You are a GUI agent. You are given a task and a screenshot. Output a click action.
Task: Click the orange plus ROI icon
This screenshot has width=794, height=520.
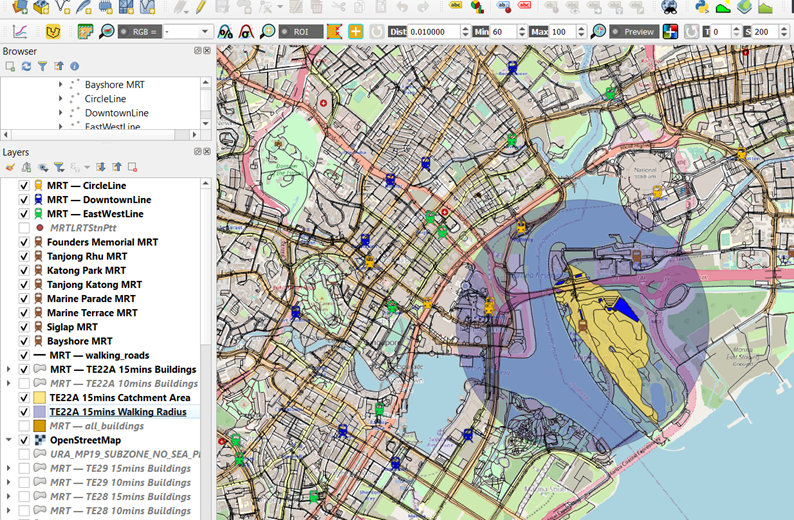[356, 32]
